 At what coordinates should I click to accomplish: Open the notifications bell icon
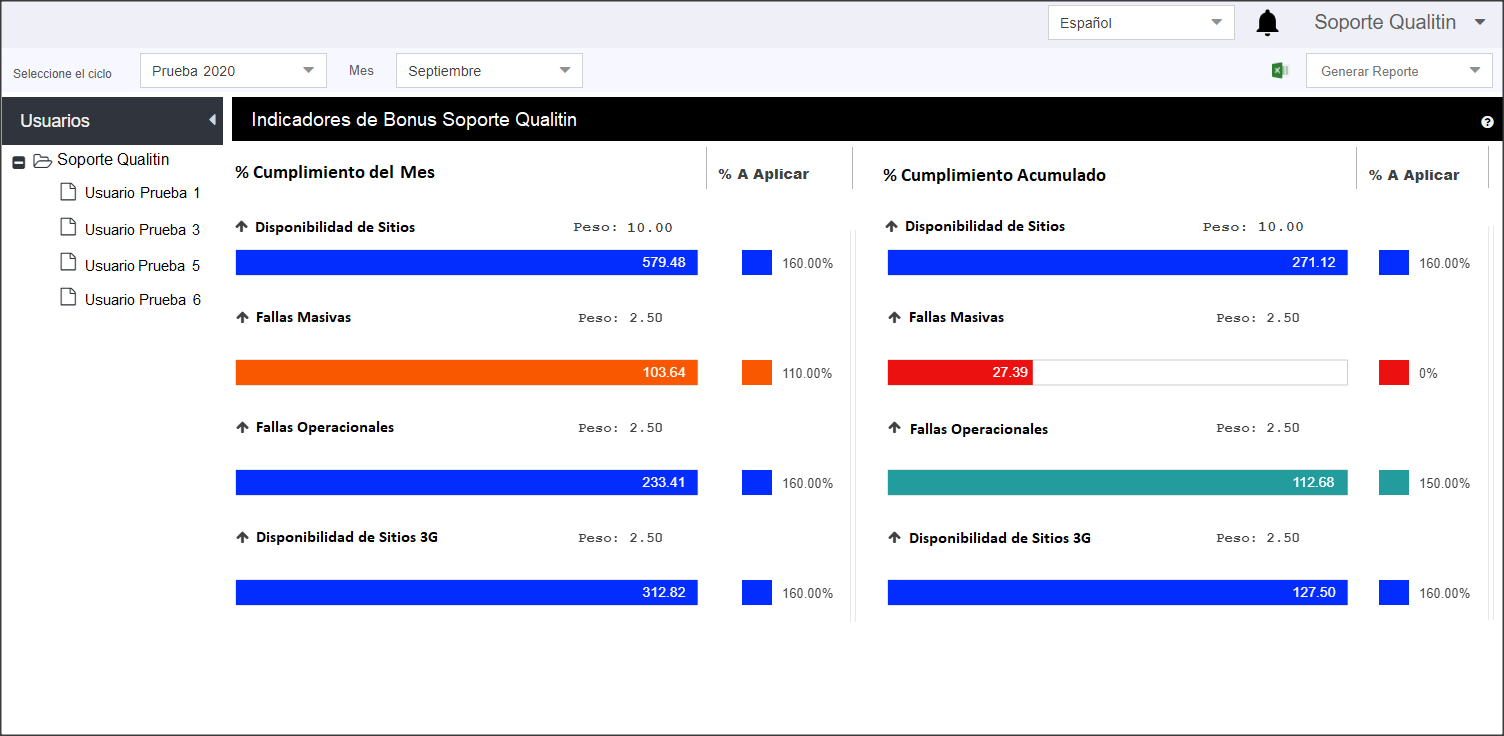[x=1267, y=22]
